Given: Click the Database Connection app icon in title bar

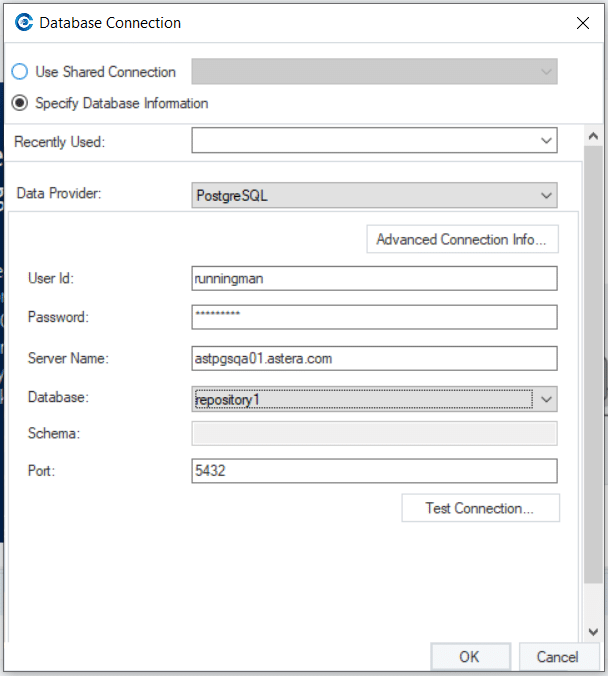Looking at the screenshot, I should [x=23, y=22].
